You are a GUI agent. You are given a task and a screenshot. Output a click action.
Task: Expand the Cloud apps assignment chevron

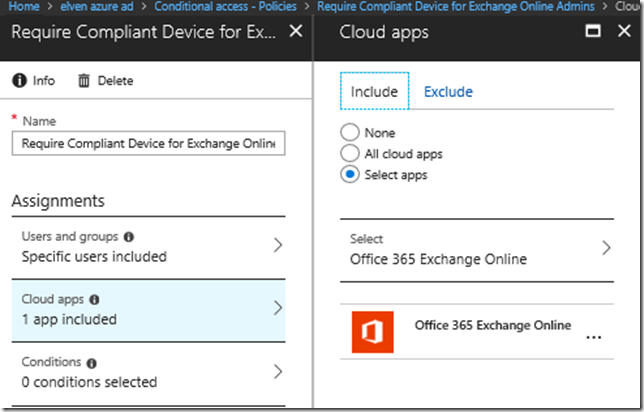pos(278,308)
